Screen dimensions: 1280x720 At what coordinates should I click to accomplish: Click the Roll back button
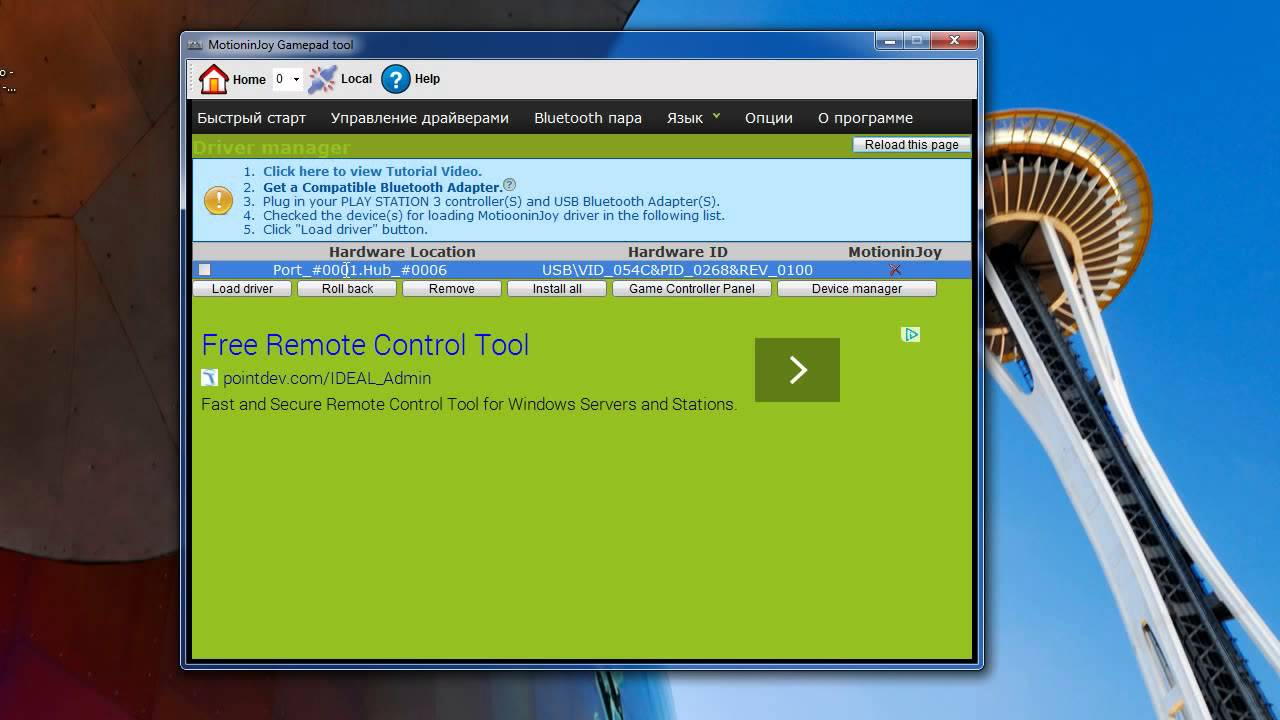click(347, 289)
